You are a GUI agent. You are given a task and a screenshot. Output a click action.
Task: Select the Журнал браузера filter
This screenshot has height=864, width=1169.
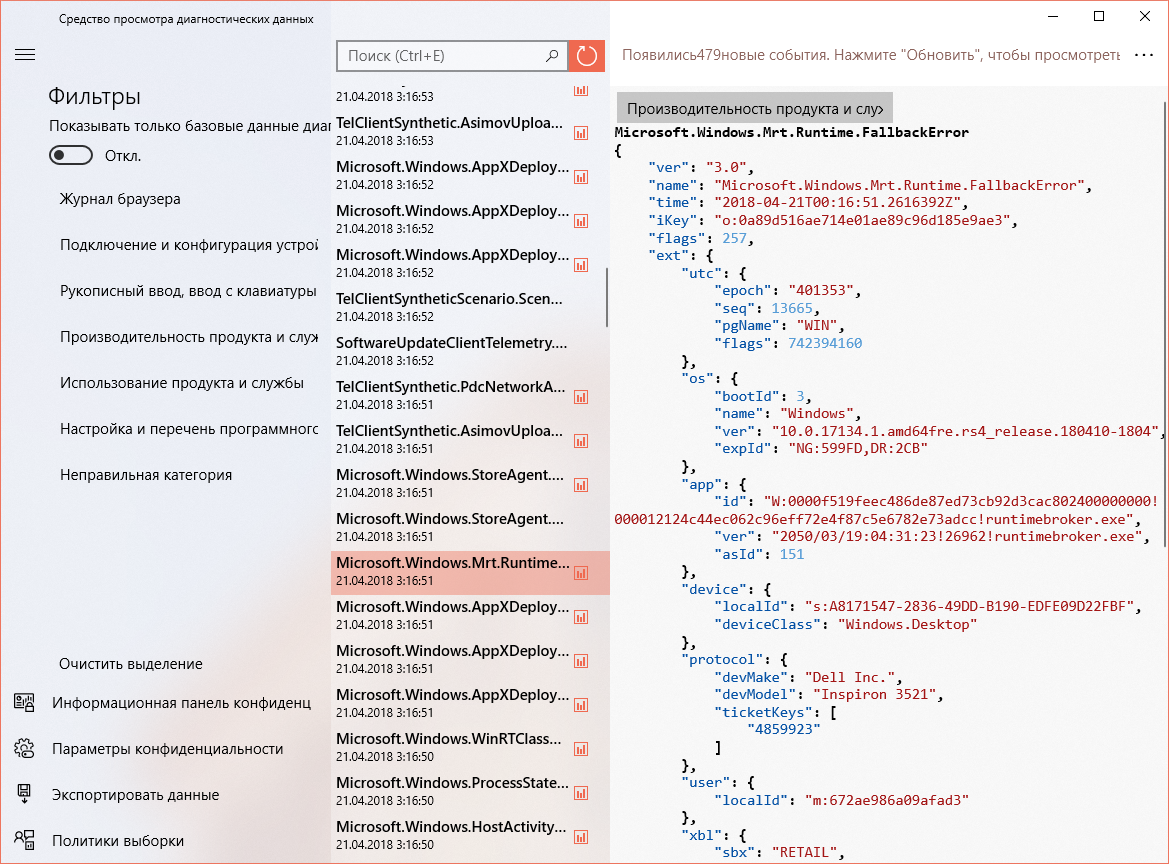[120, 199]
